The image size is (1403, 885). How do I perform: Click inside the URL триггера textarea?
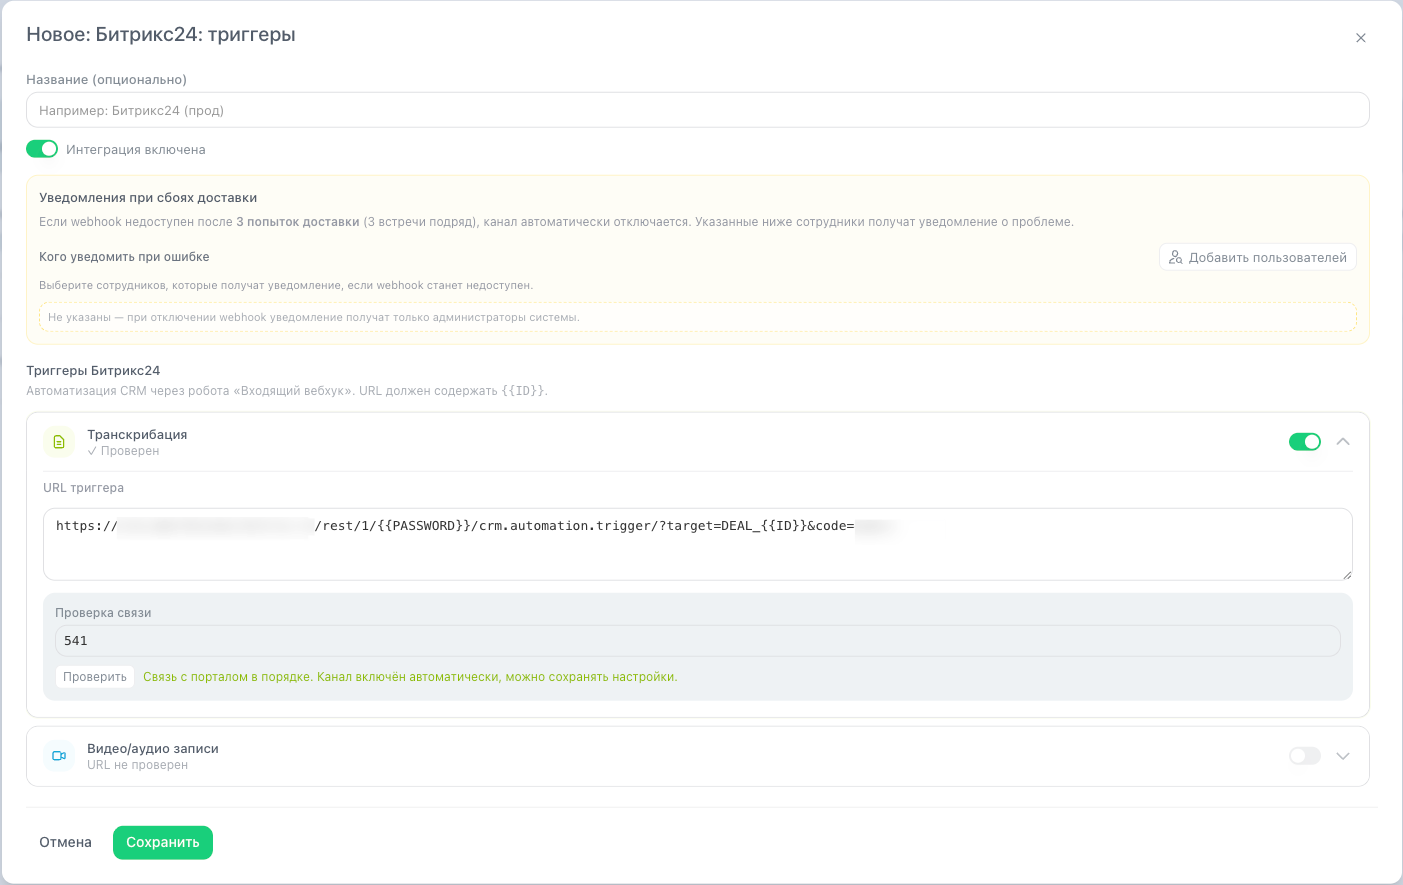[x=698, y=544]
